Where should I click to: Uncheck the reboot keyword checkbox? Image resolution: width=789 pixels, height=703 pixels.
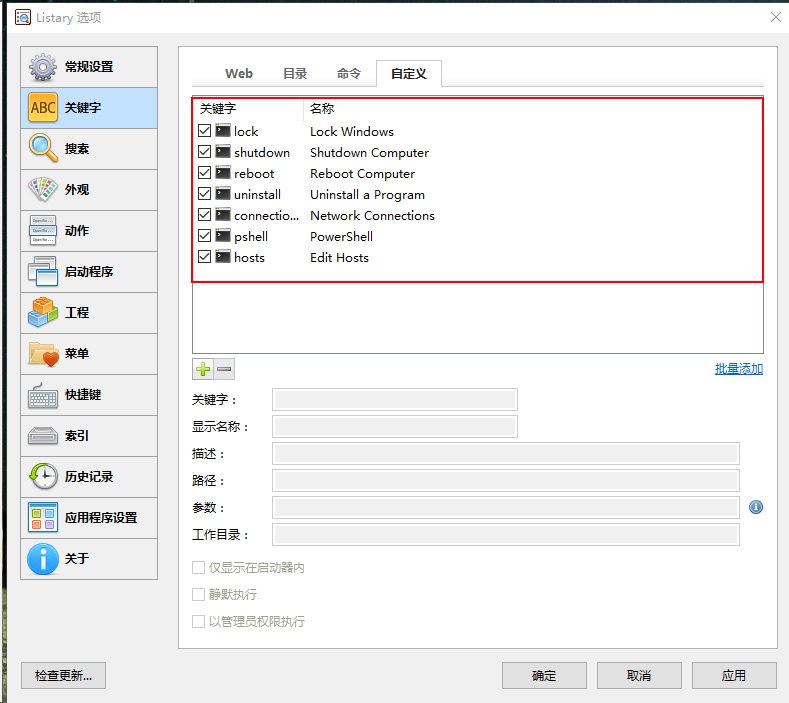click(x=204, y=173)
